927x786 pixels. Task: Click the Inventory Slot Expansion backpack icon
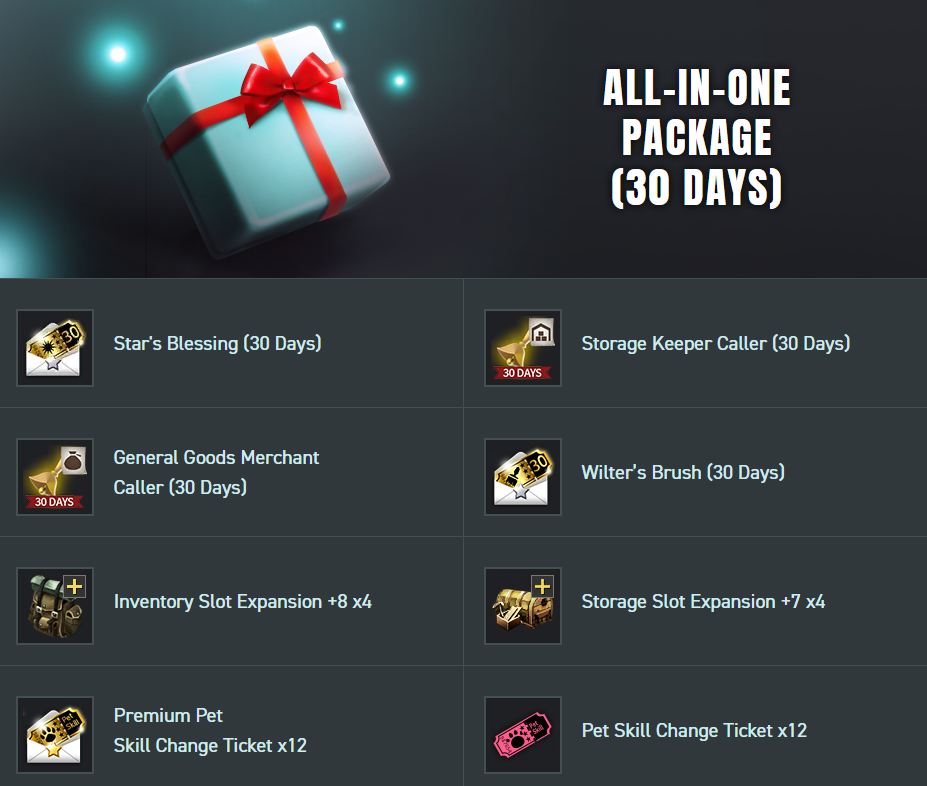tap(55, 606)
